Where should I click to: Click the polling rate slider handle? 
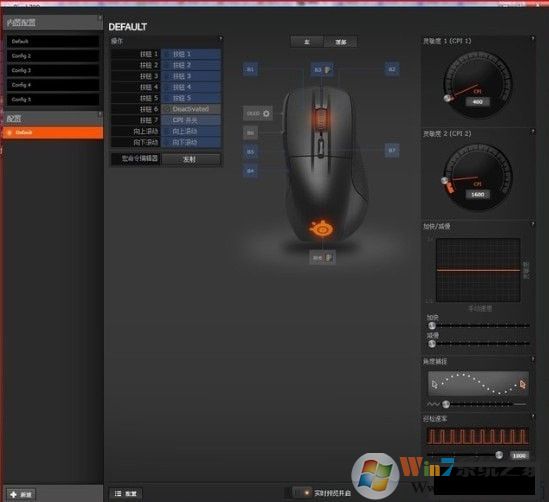pyautogui.click(x=499, y=455)
